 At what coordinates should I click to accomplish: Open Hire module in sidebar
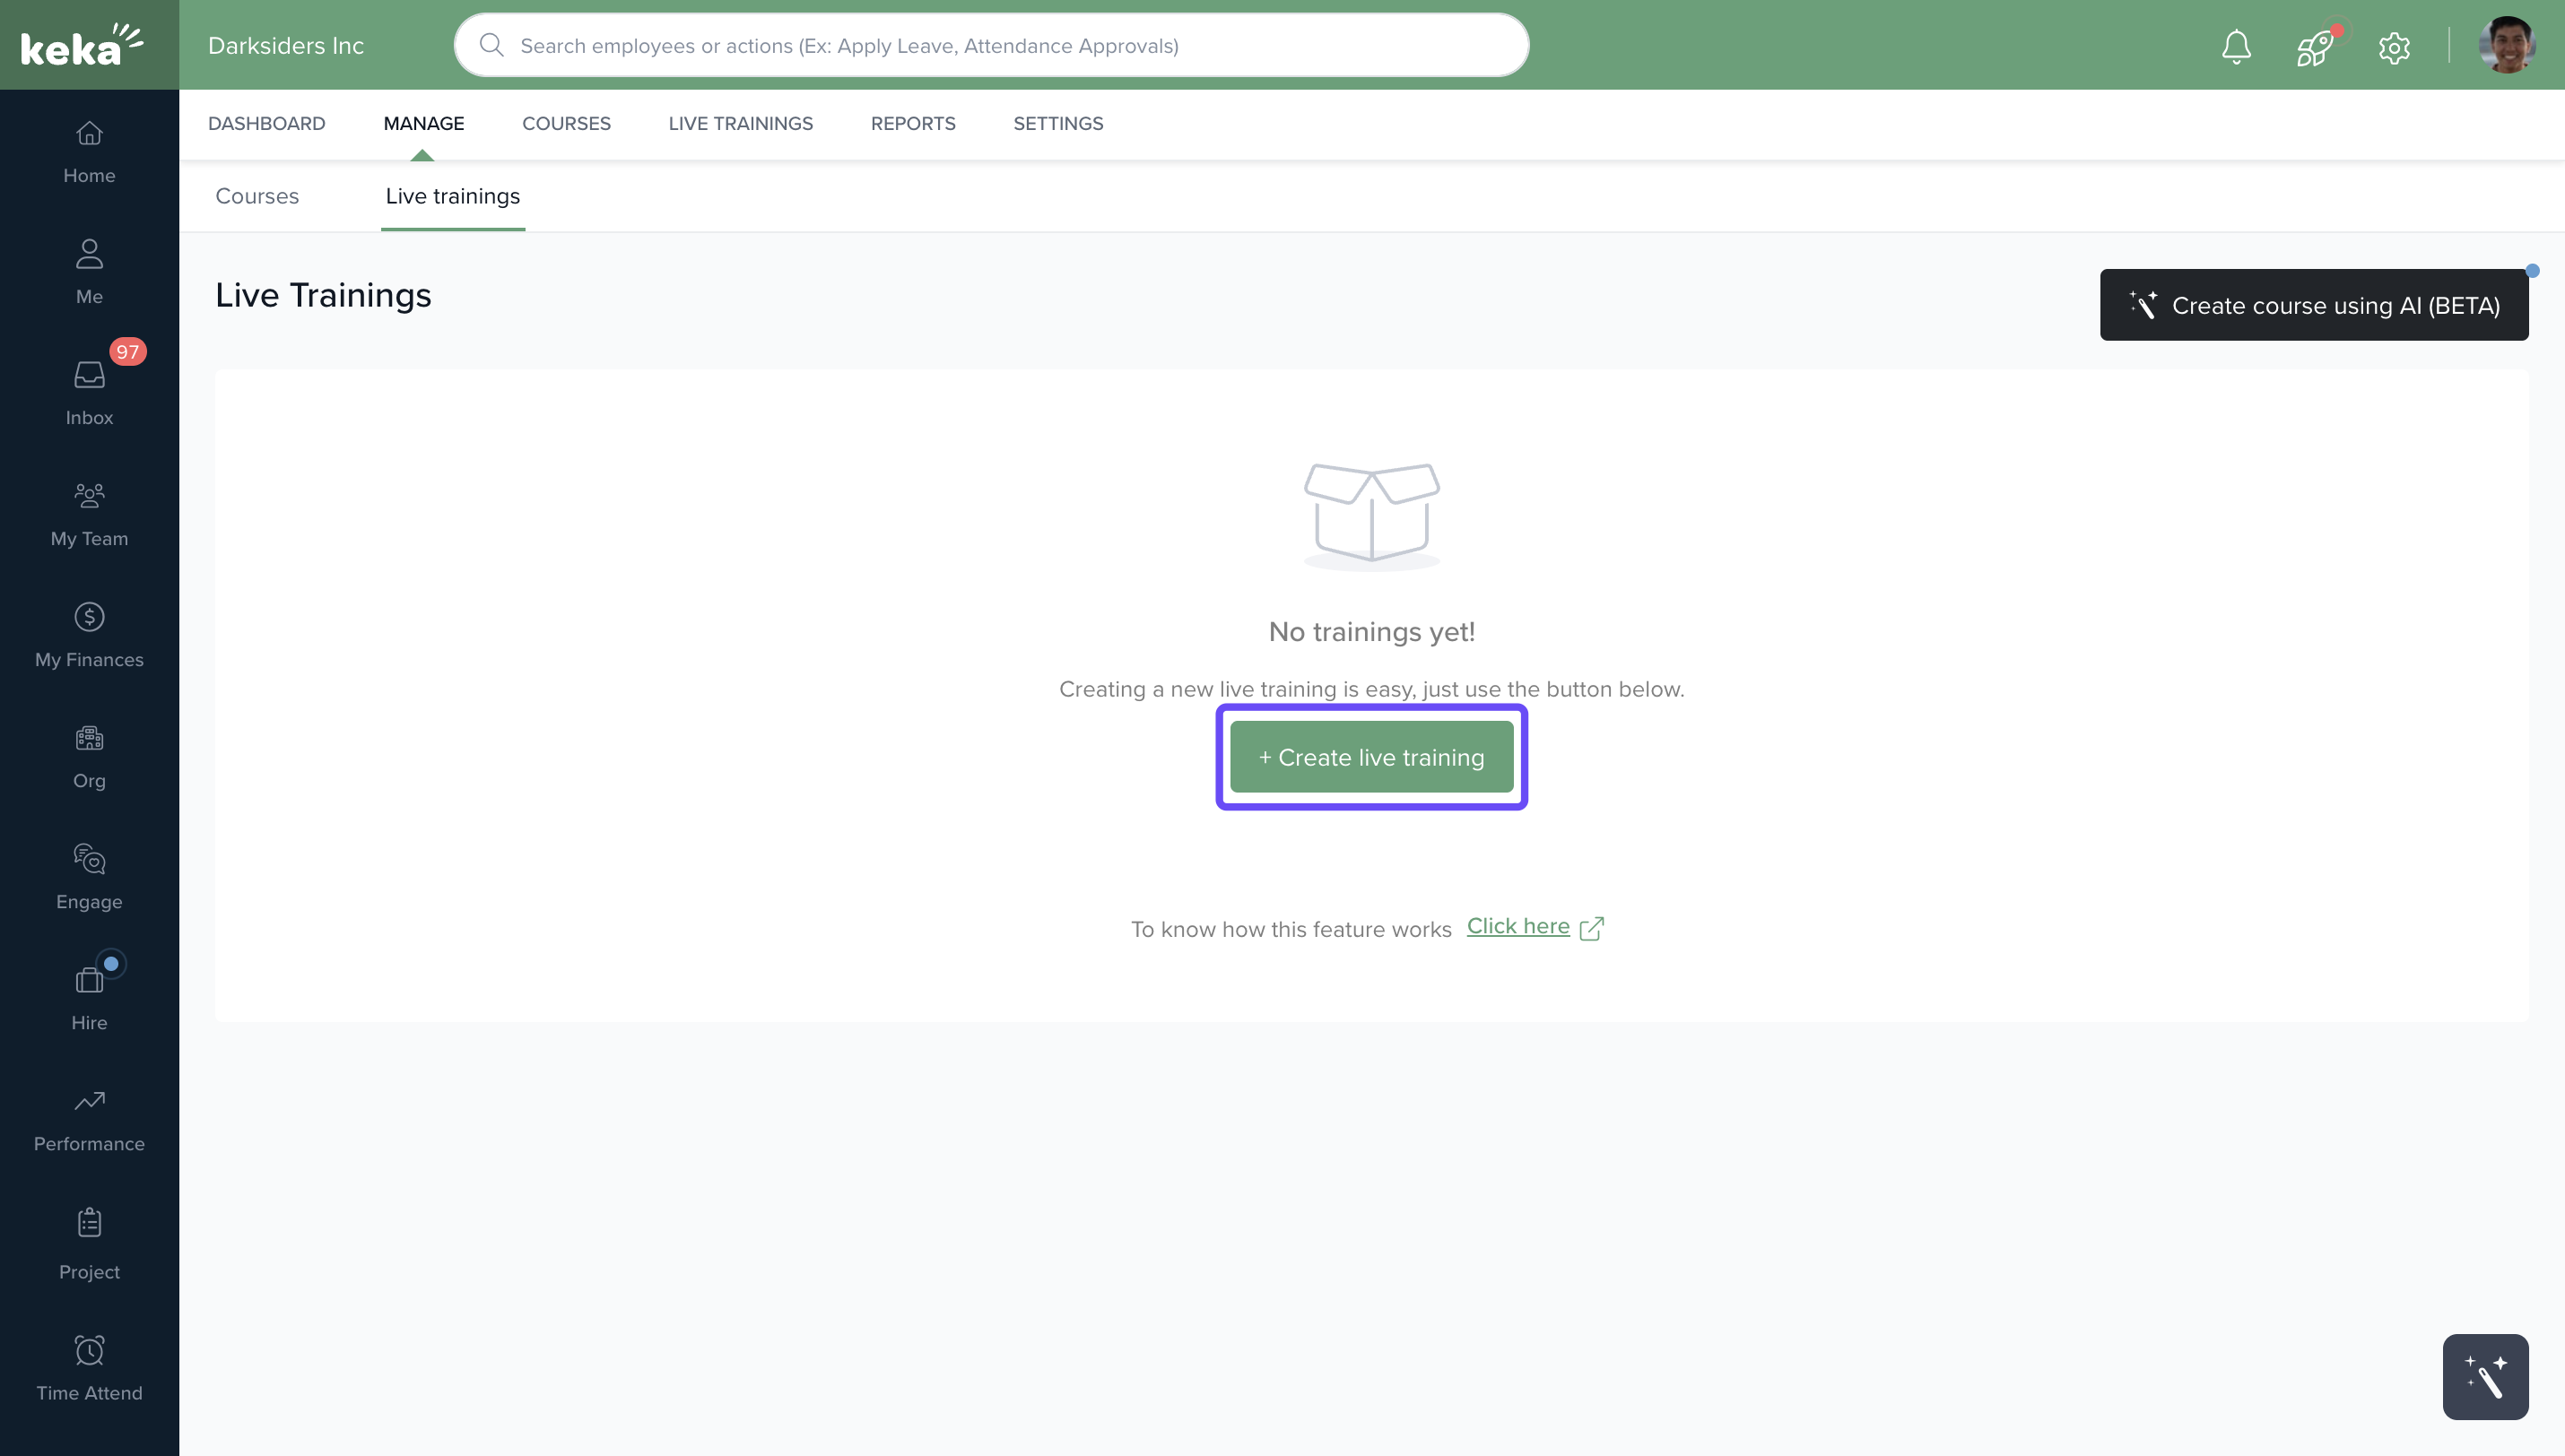89,998
